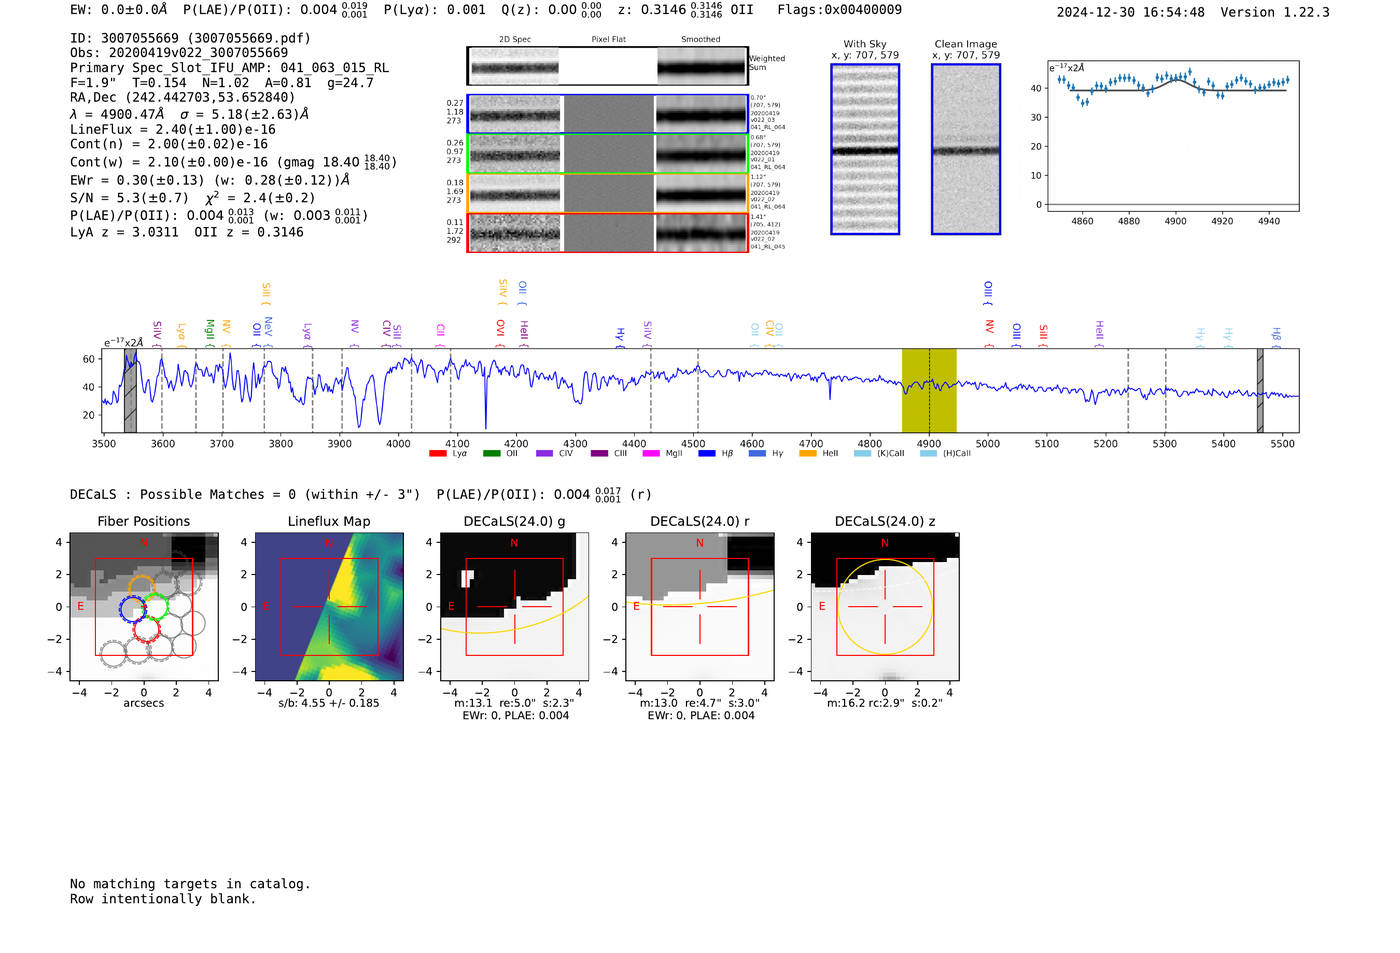This screenshot has width=1400, height=953.
Task: Click the 'Primary Spec_Slot_IFU_AMP: 041_063_015_RL' line
Action: coord(229,68)
